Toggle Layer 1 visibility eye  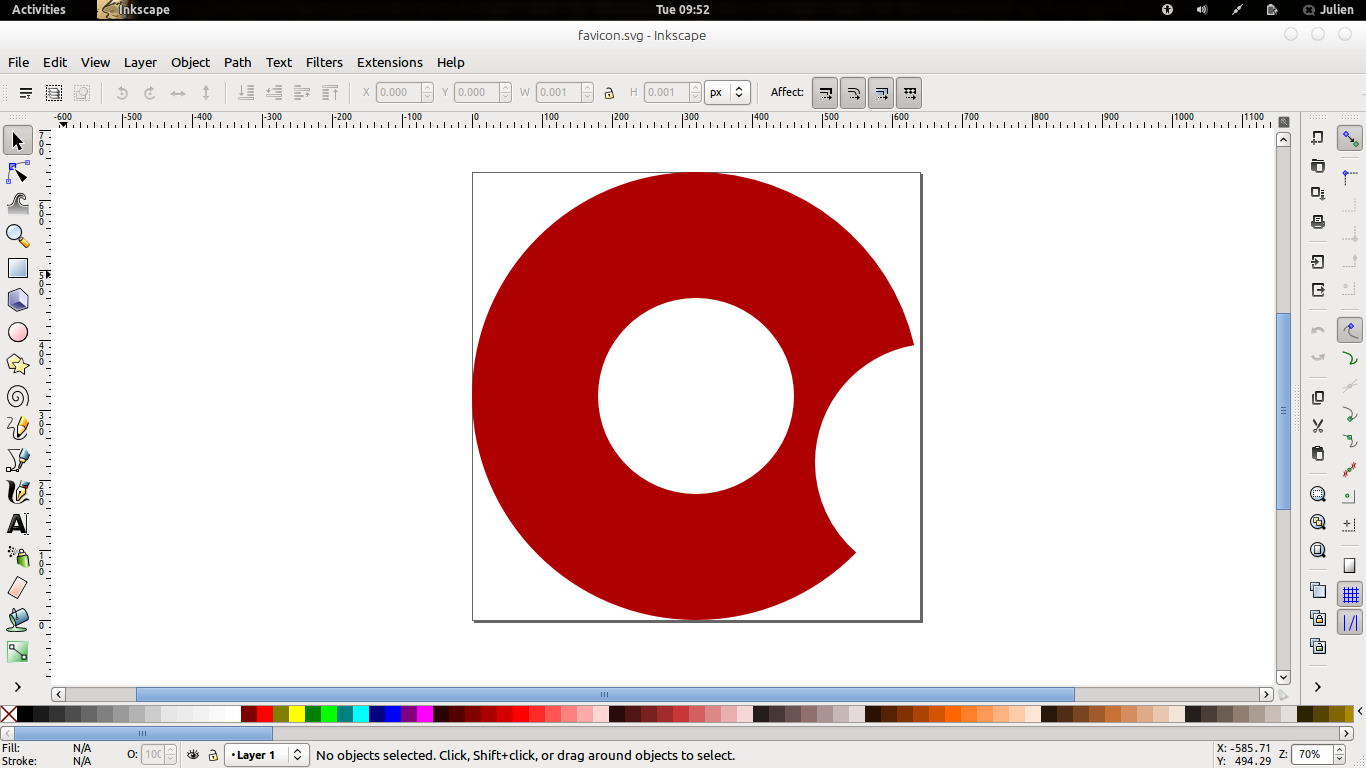pos(193,755)
